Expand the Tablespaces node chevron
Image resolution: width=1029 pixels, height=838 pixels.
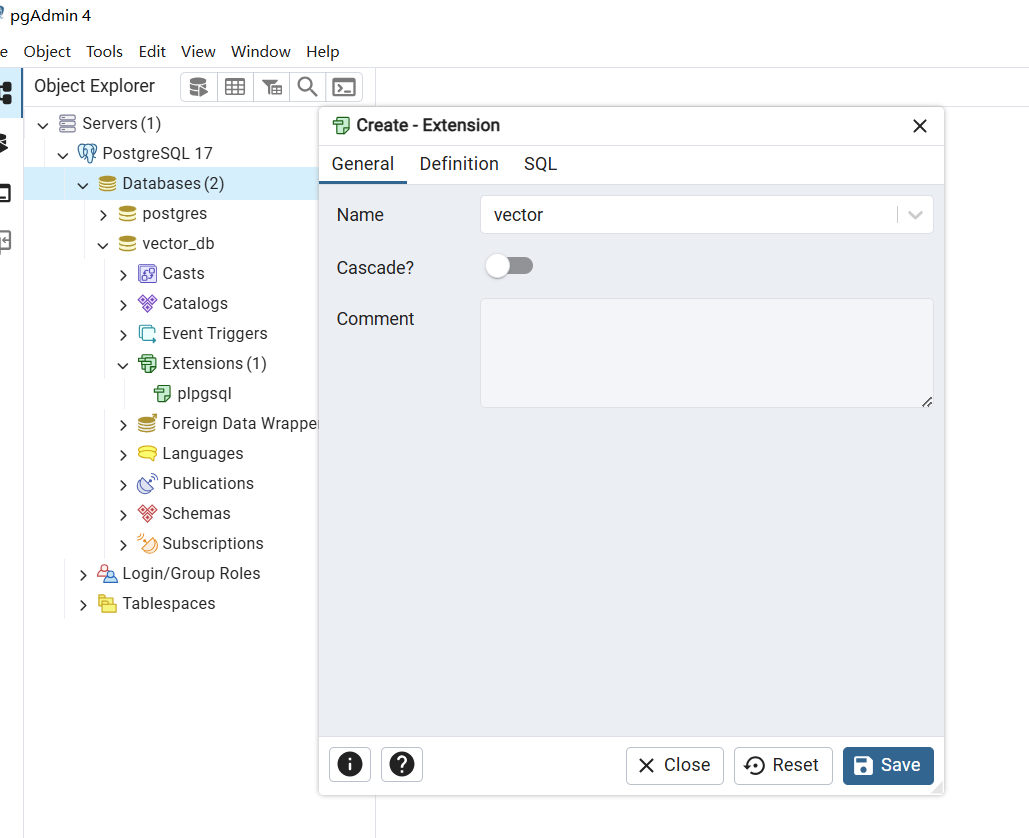coord(83,605)
